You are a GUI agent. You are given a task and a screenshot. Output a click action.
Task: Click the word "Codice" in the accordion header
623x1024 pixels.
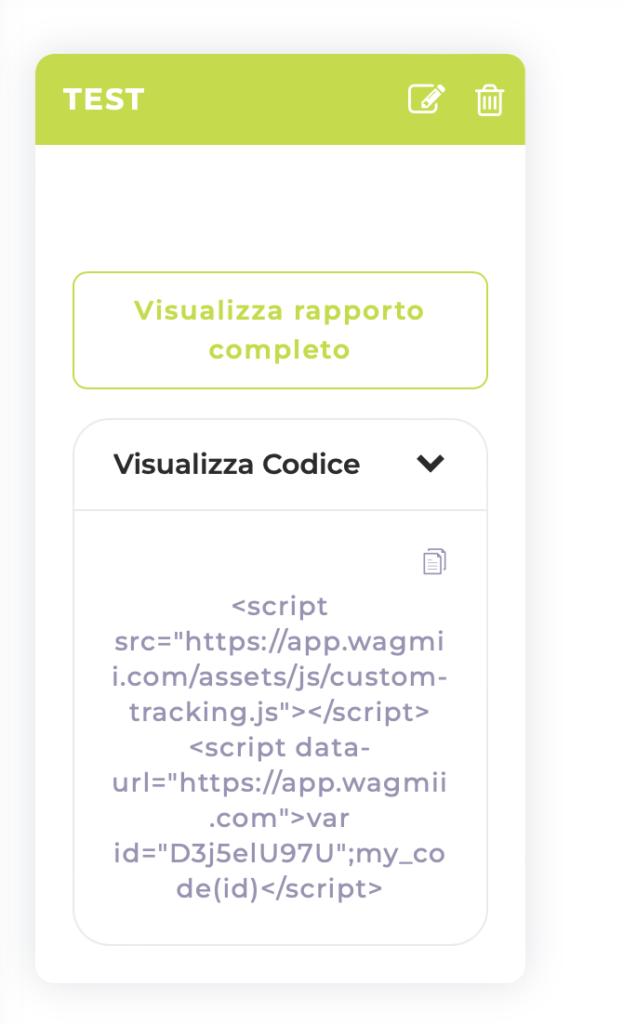pos(311,464)
